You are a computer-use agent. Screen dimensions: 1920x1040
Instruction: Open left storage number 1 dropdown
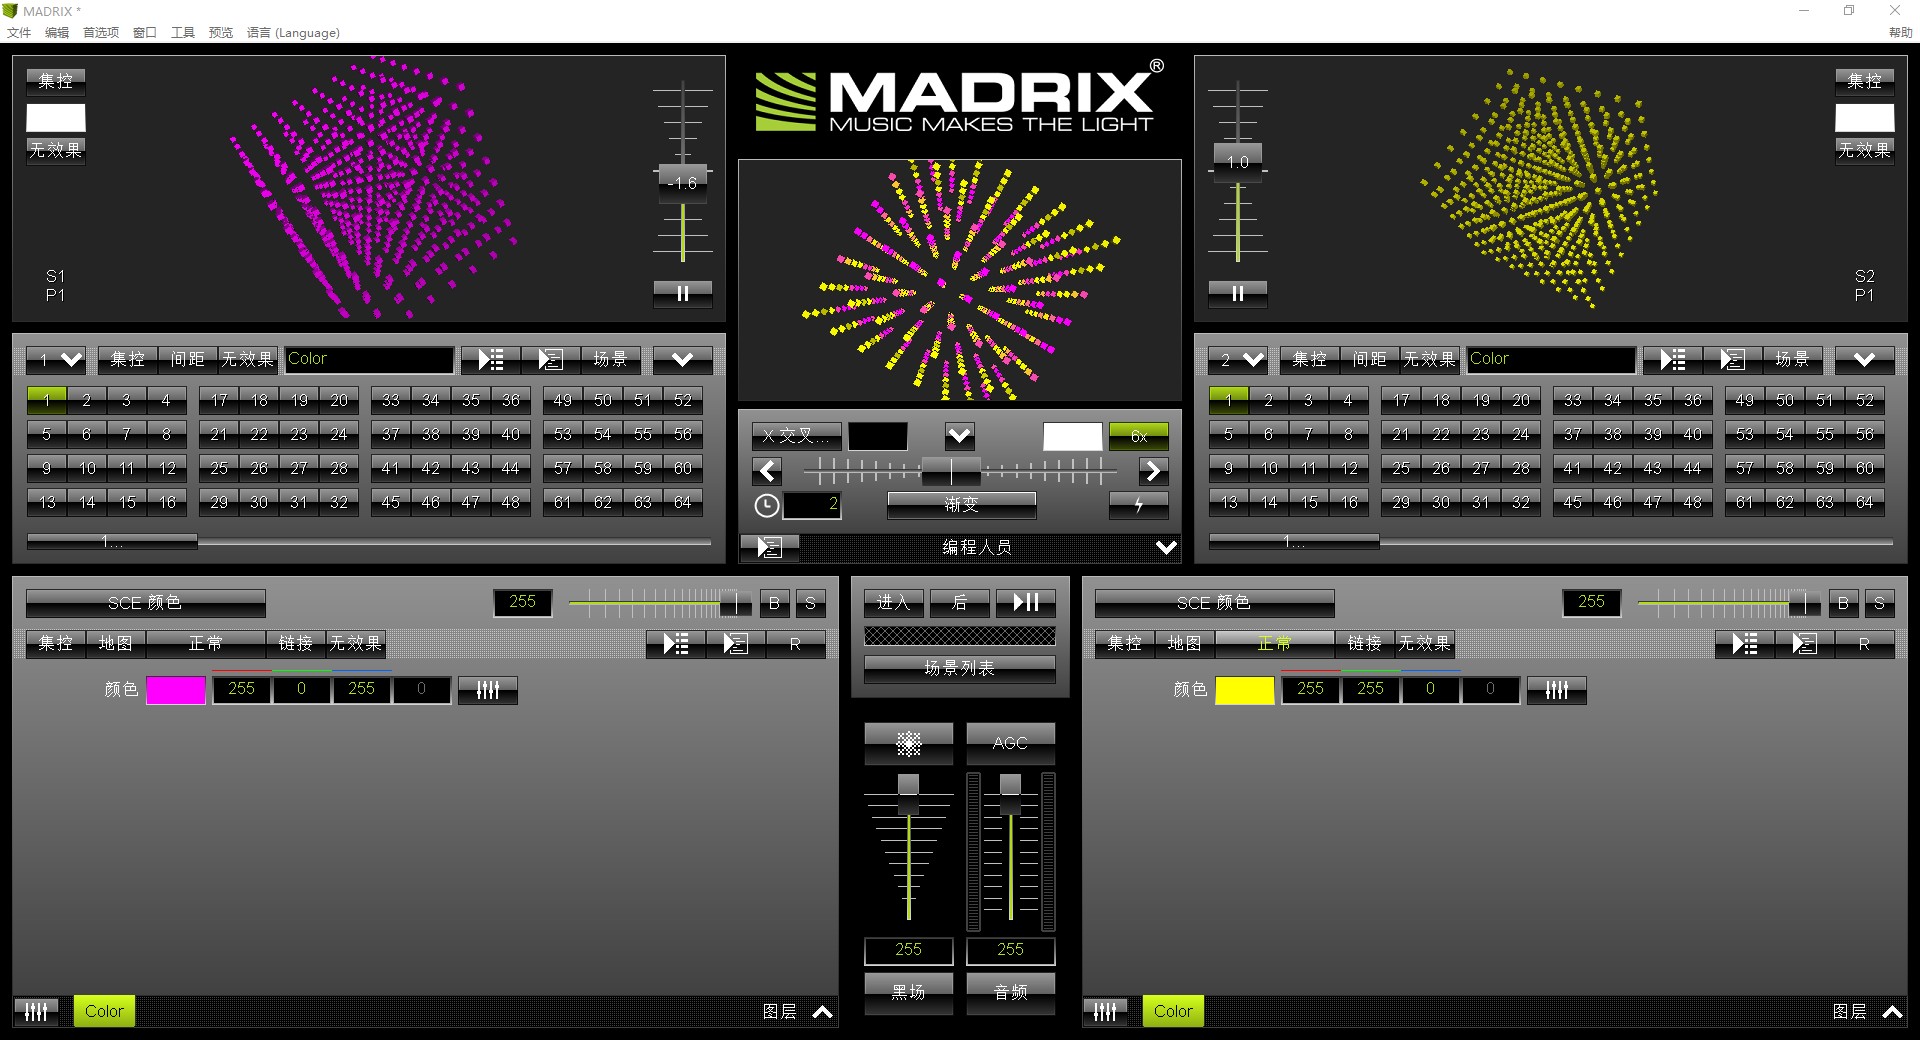(56, 359)
